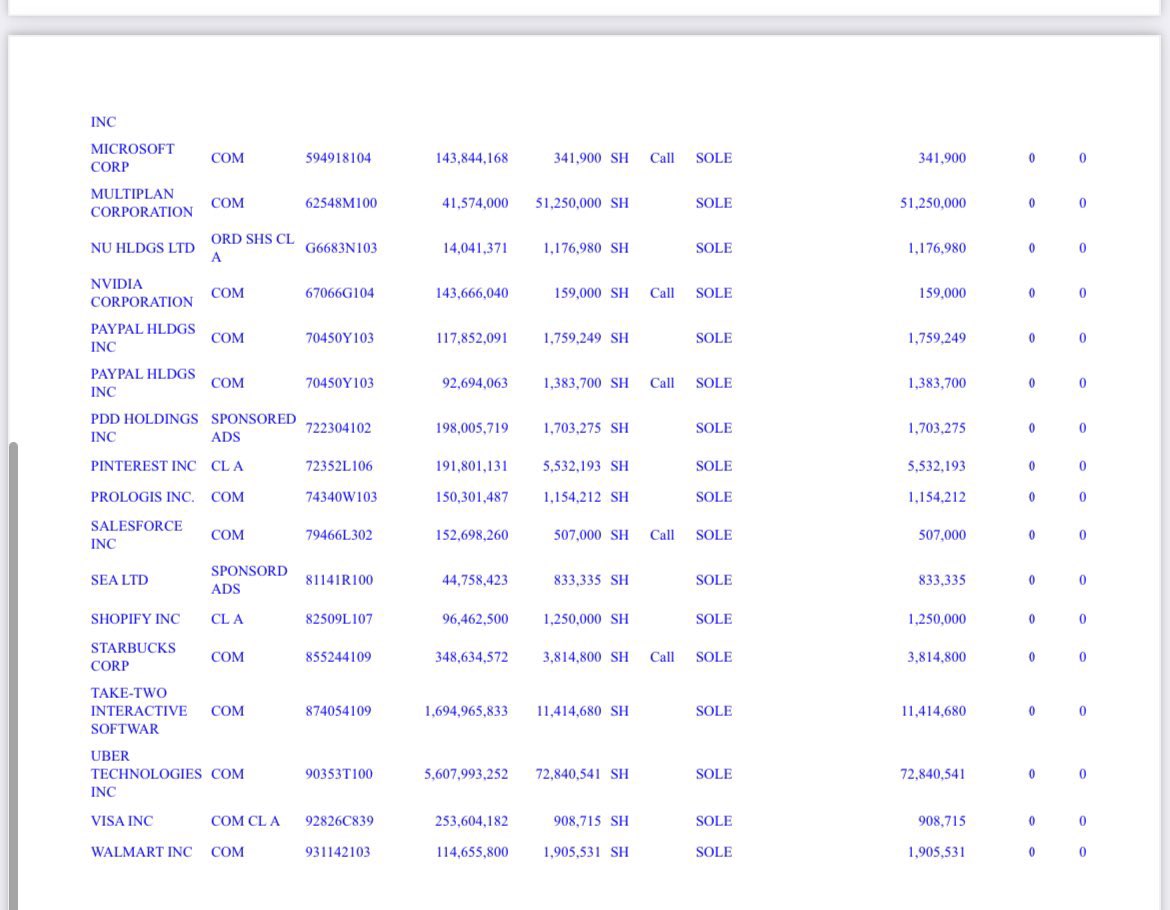This screenshot has height=910, width=1170.
Task: Select MULTIPLAN CORPORATION issuer name
Action: point(142,203)
